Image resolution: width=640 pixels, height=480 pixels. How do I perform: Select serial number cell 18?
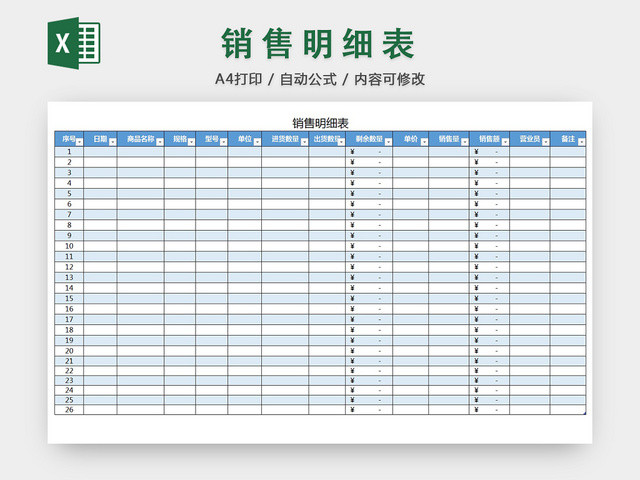coord(69,330)
